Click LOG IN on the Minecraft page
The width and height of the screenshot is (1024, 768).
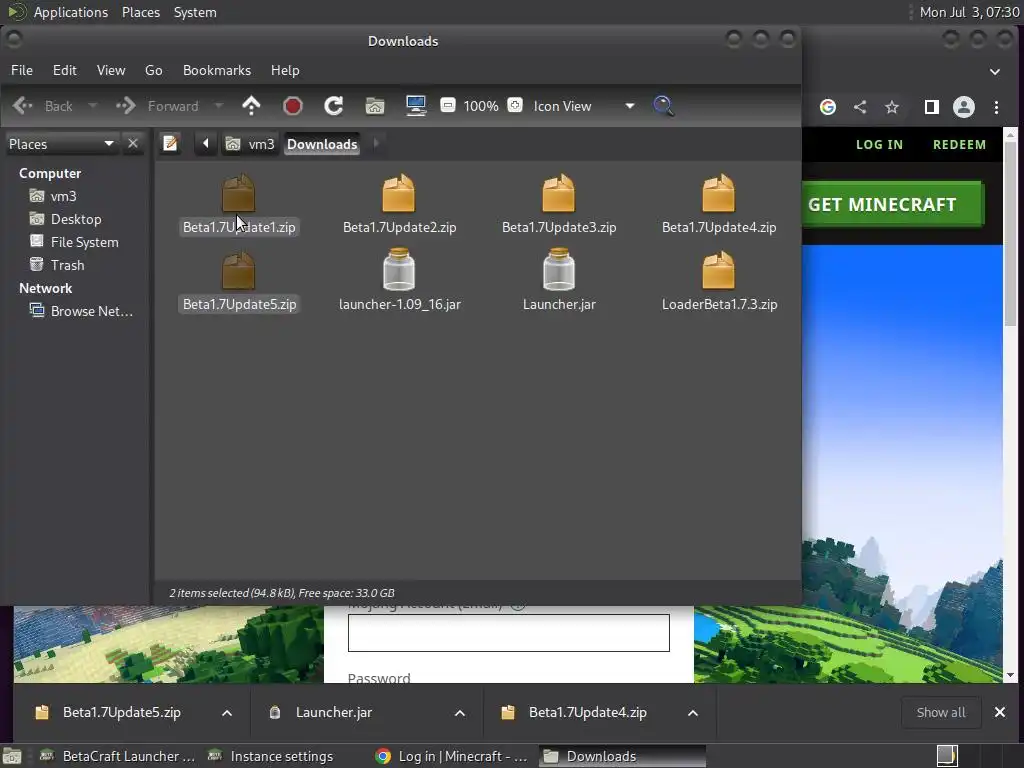click(879, 144)
